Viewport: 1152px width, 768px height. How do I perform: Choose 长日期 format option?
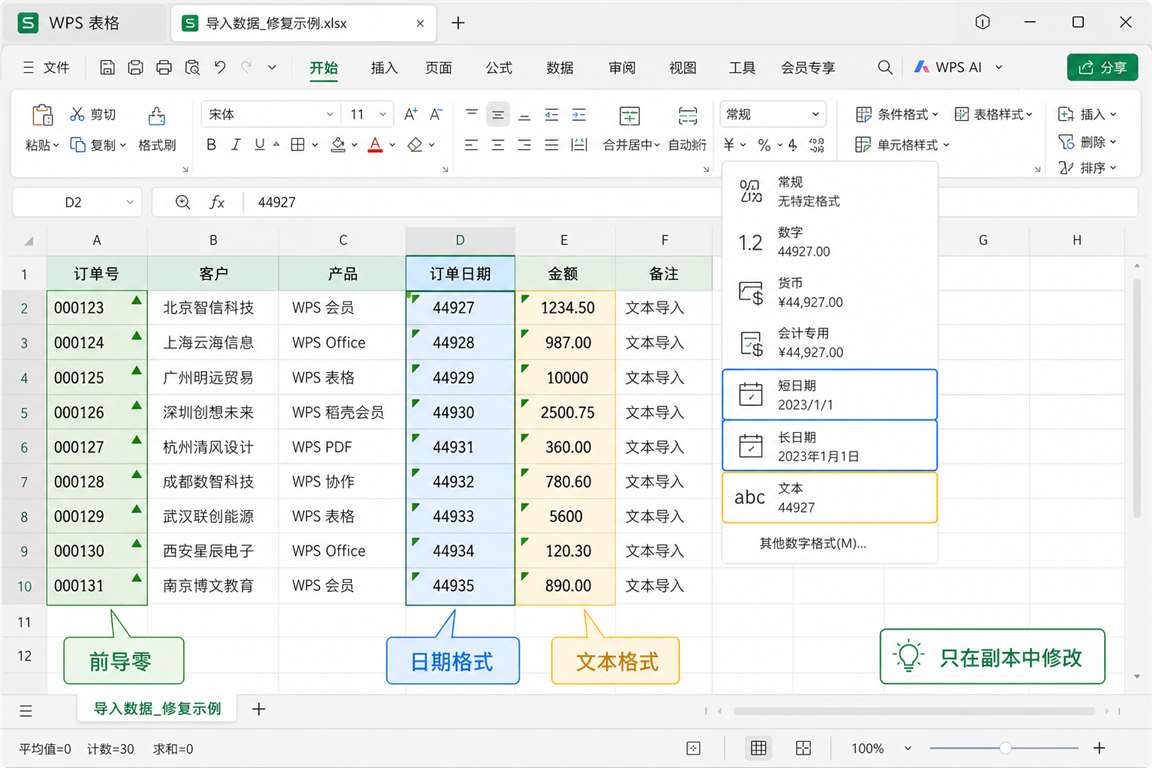pos(829,445)
